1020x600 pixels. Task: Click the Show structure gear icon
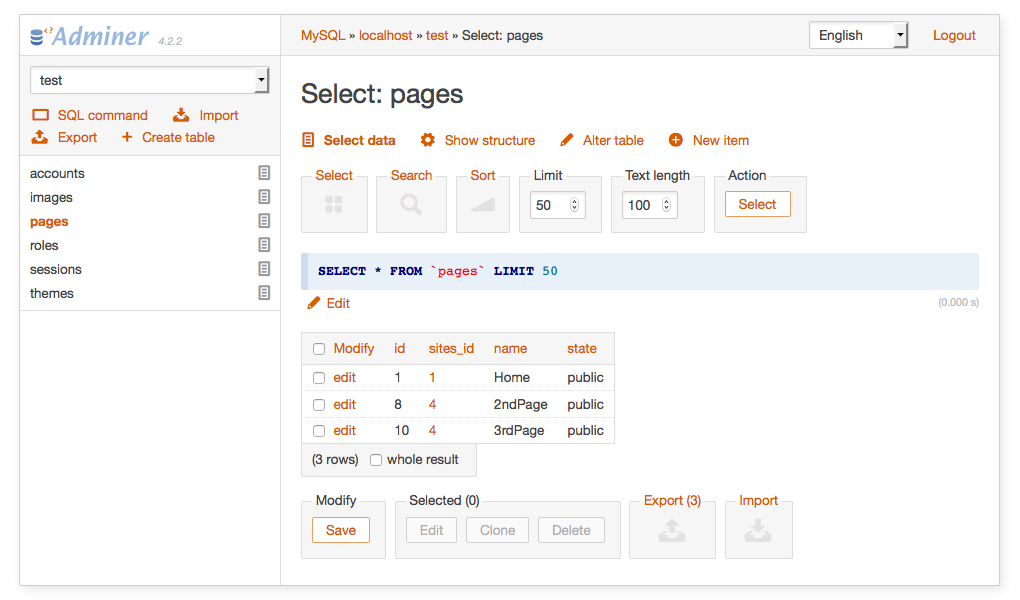[429, 140]
